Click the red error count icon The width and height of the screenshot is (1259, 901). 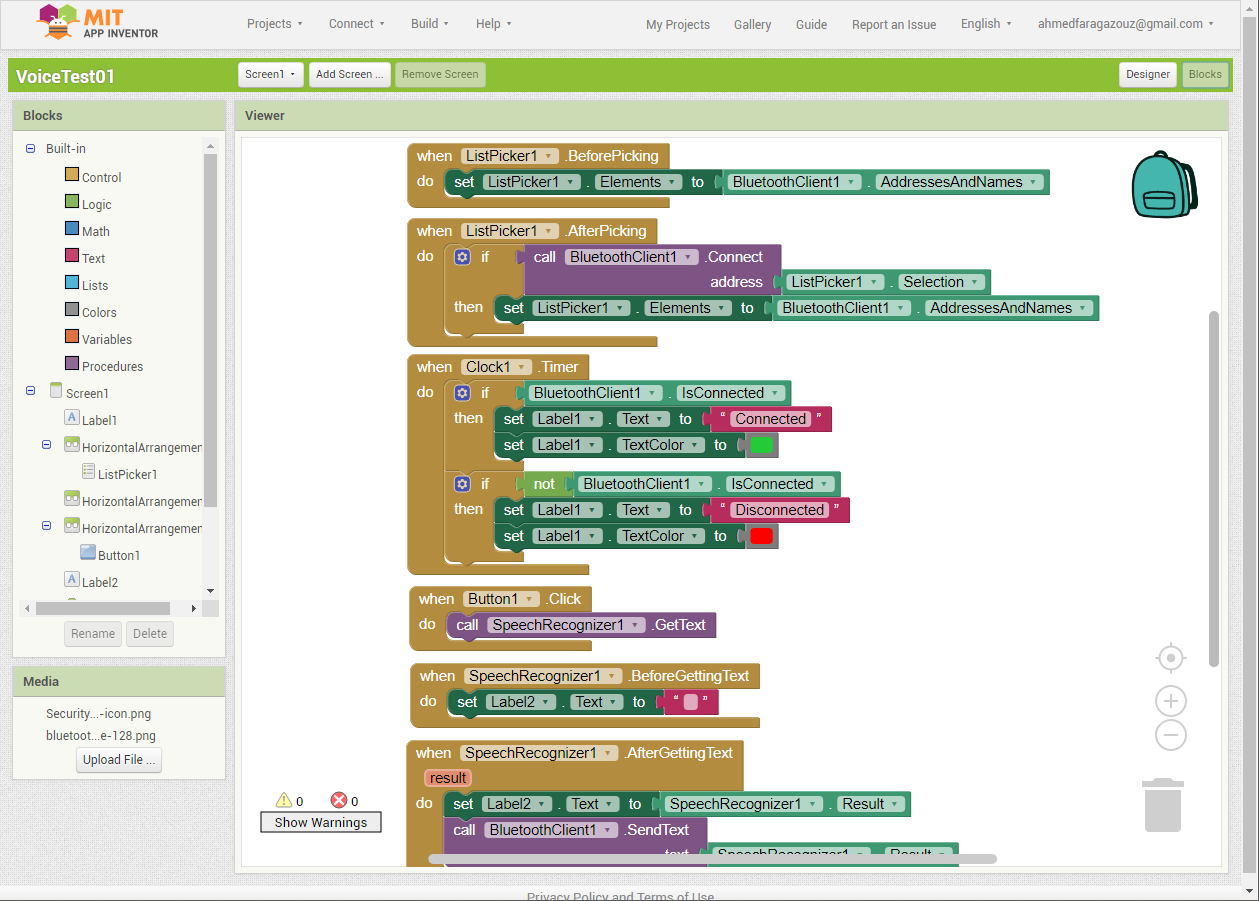tap(339, 800)
